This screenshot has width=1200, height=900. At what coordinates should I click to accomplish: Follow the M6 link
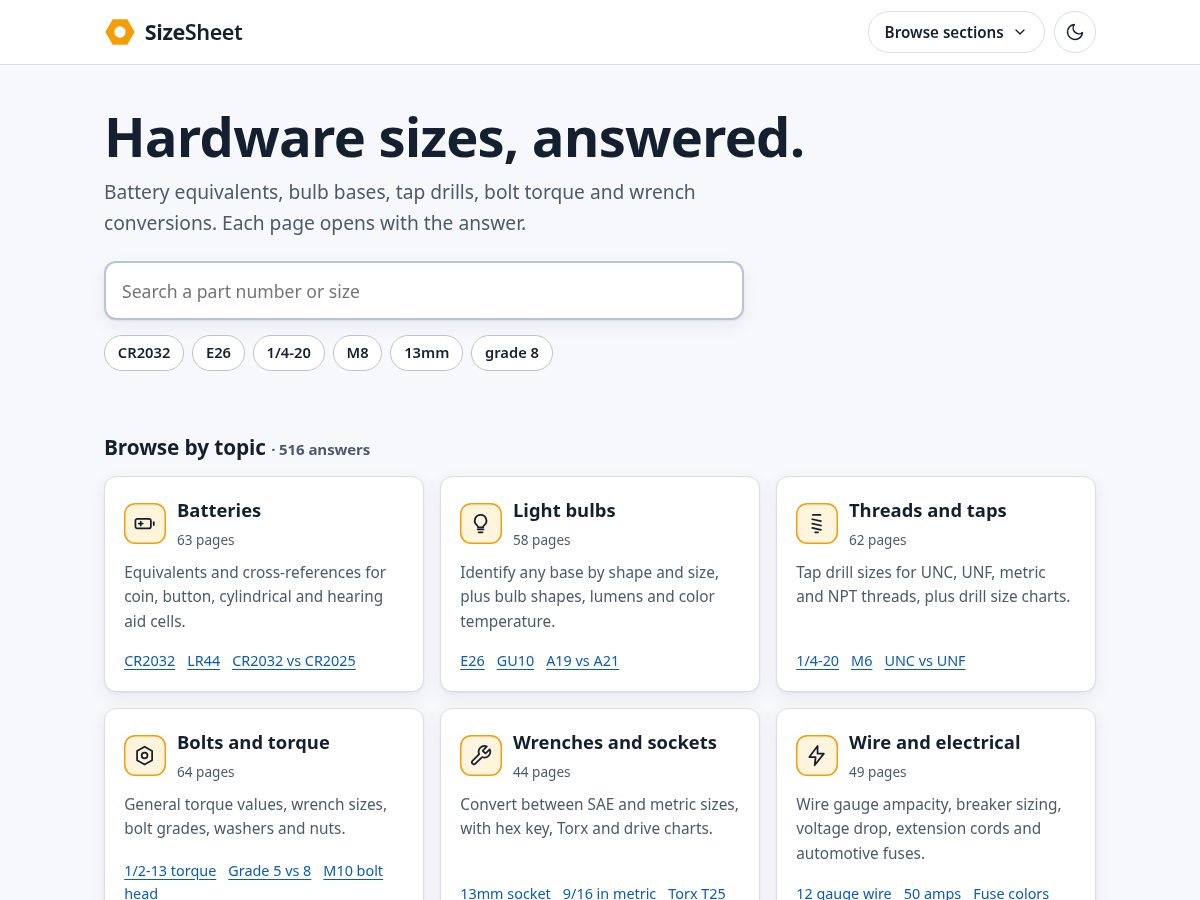pos(862,661)
